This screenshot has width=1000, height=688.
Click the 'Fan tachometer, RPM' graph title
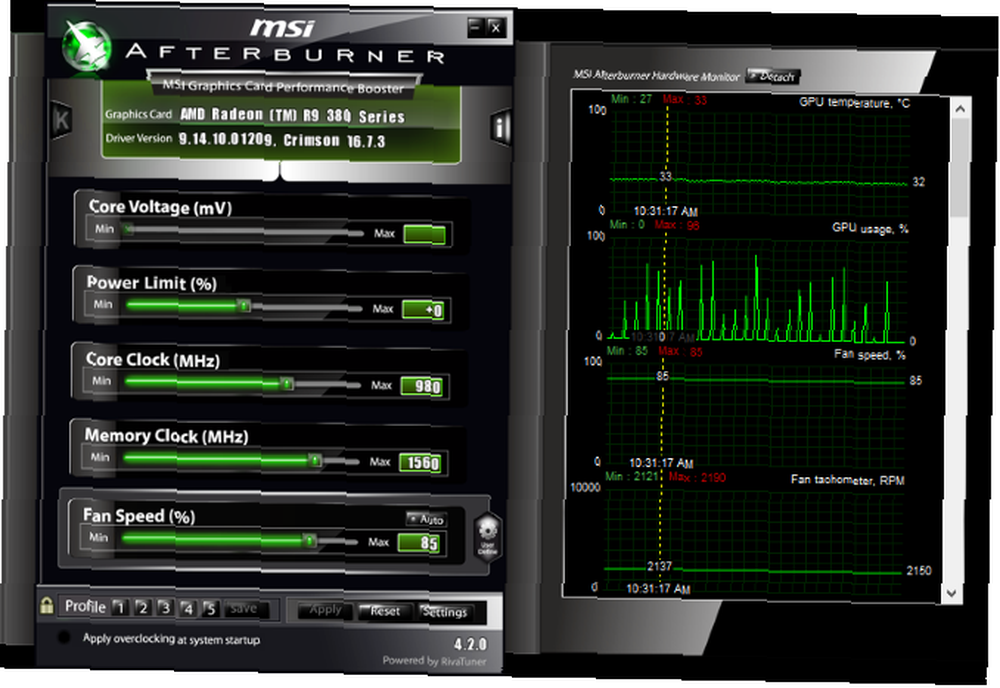click(848, 479)
